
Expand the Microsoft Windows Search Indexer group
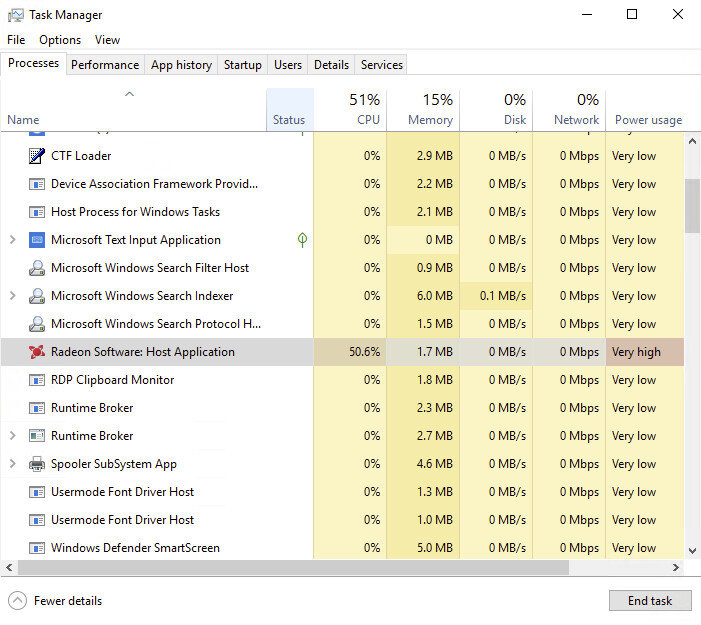(12, 296)
